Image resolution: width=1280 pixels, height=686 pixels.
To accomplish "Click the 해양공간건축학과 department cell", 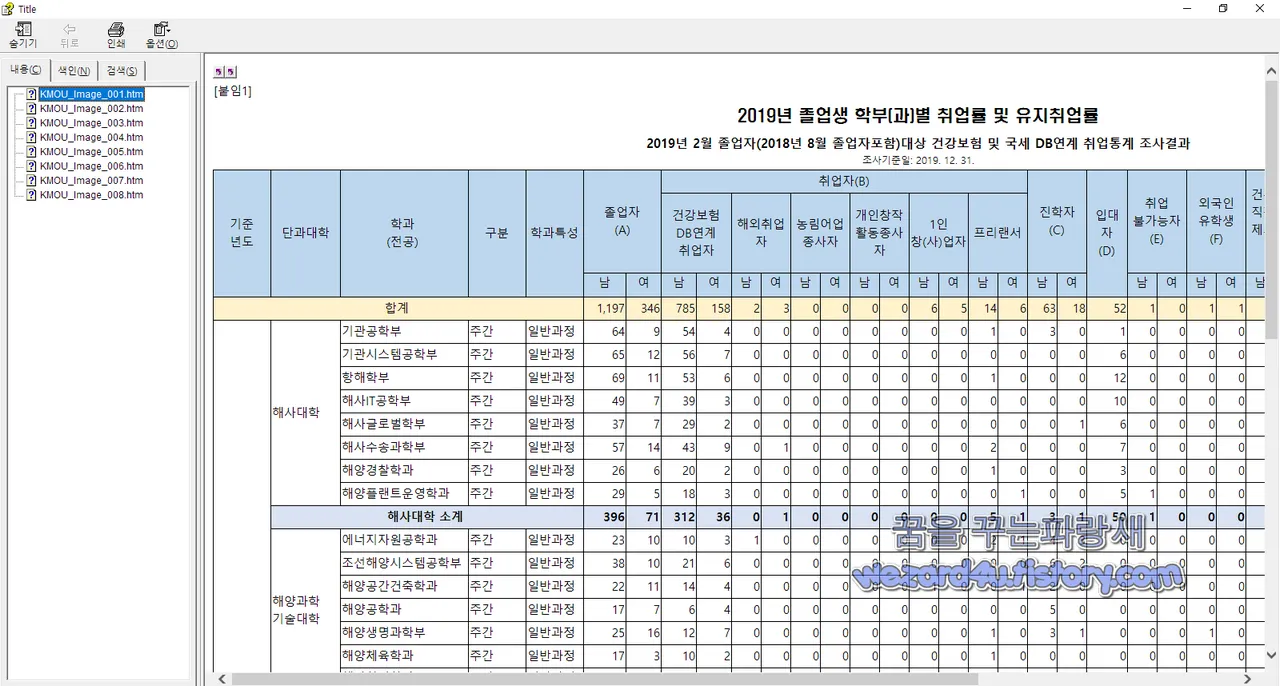I will click(404, 585).
